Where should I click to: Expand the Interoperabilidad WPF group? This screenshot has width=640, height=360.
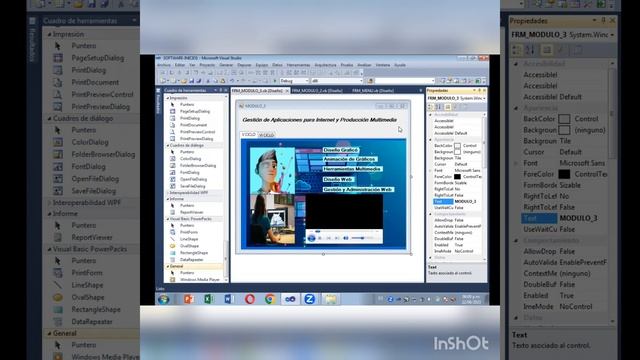coord(167,193)
